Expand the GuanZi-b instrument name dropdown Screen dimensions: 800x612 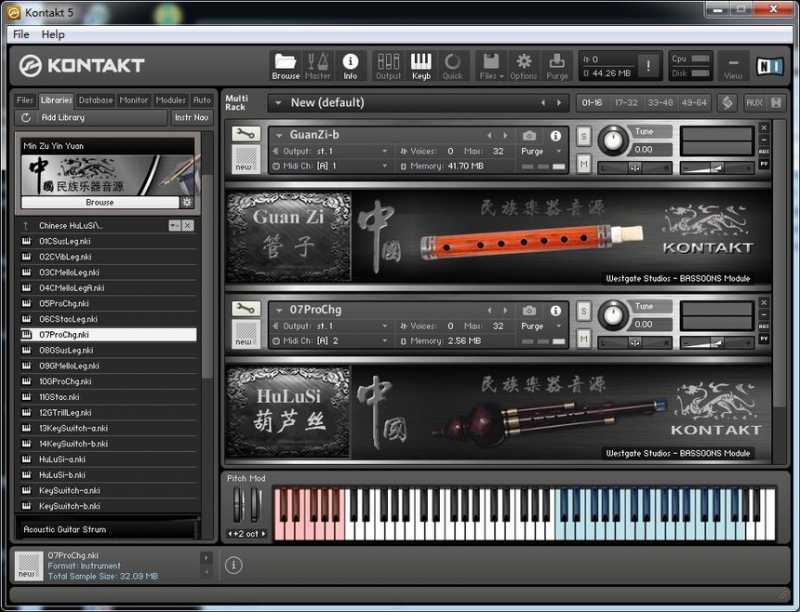tap(278, 135)
